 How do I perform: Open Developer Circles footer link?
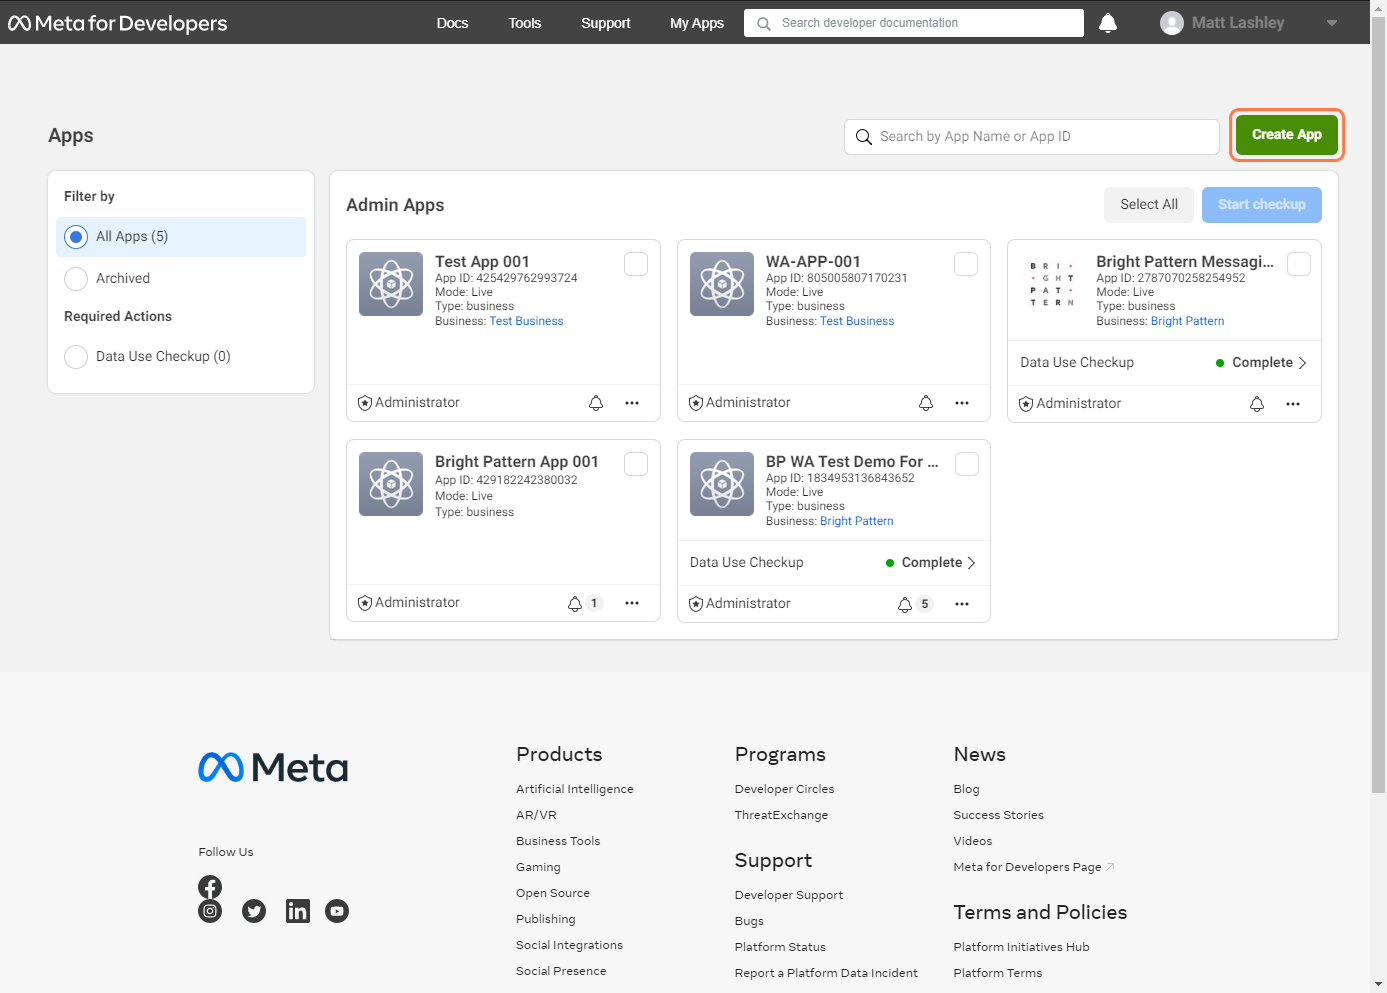[x=784, y=789]
